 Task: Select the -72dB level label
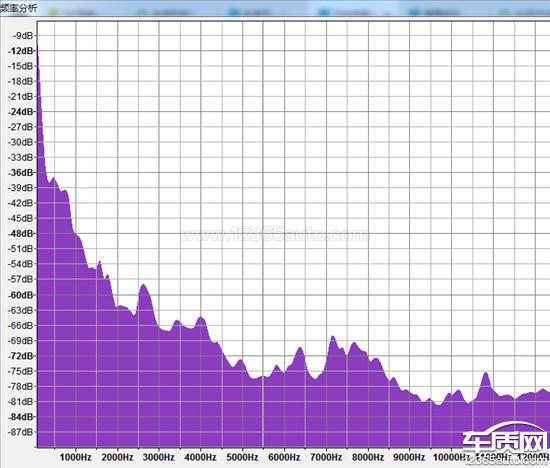coord(21,356)
